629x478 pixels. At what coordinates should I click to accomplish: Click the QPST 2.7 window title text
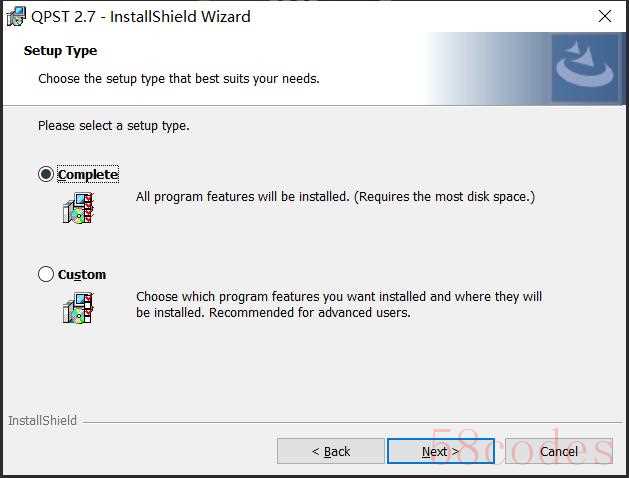141,17
